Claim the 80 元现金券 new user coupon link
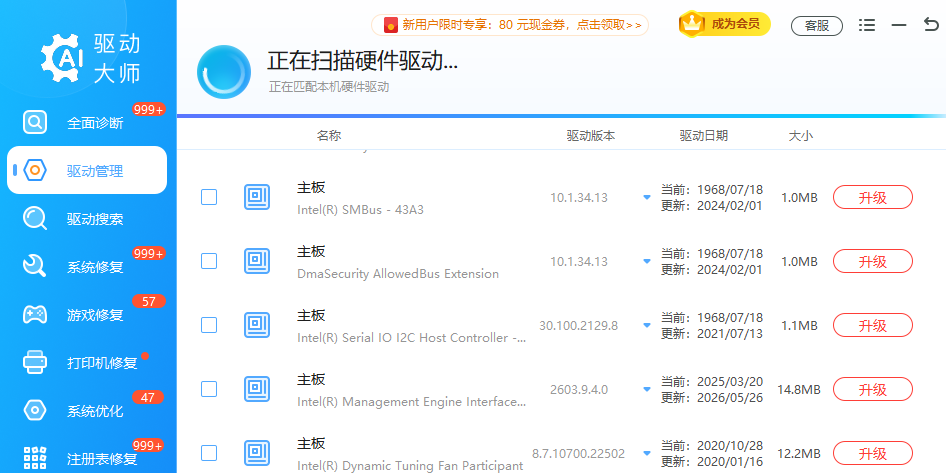The image size is (946, 473). [510, 25]
